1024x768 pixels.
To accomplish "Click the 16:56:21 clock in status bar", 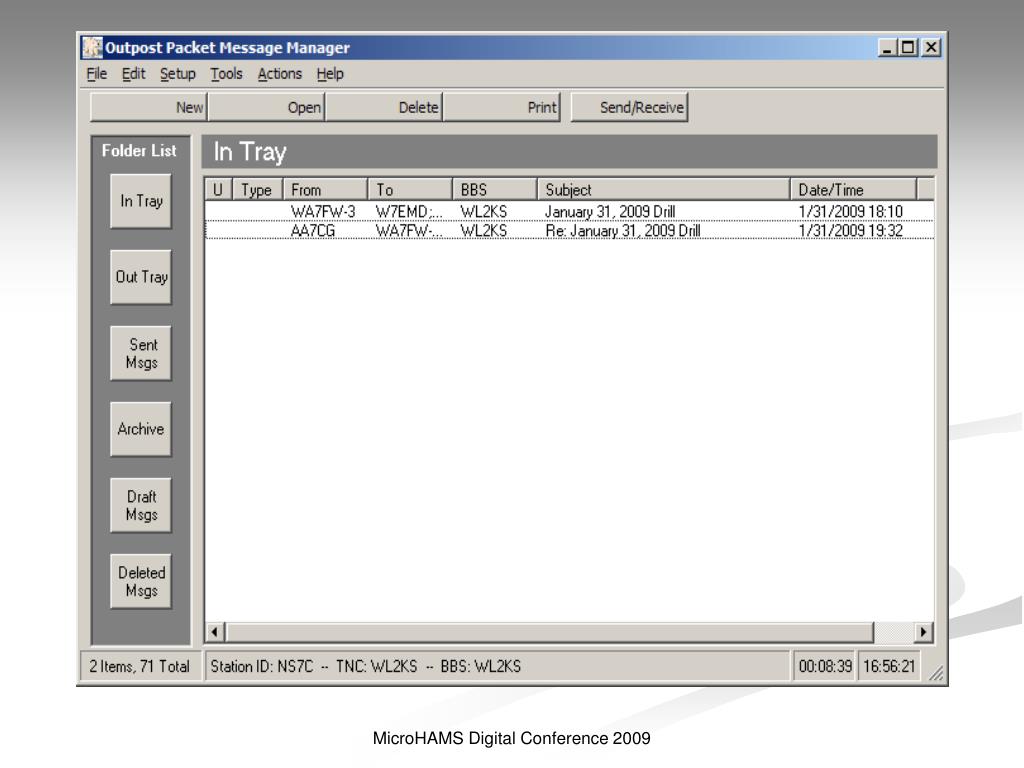I will (x=889, y=666).
